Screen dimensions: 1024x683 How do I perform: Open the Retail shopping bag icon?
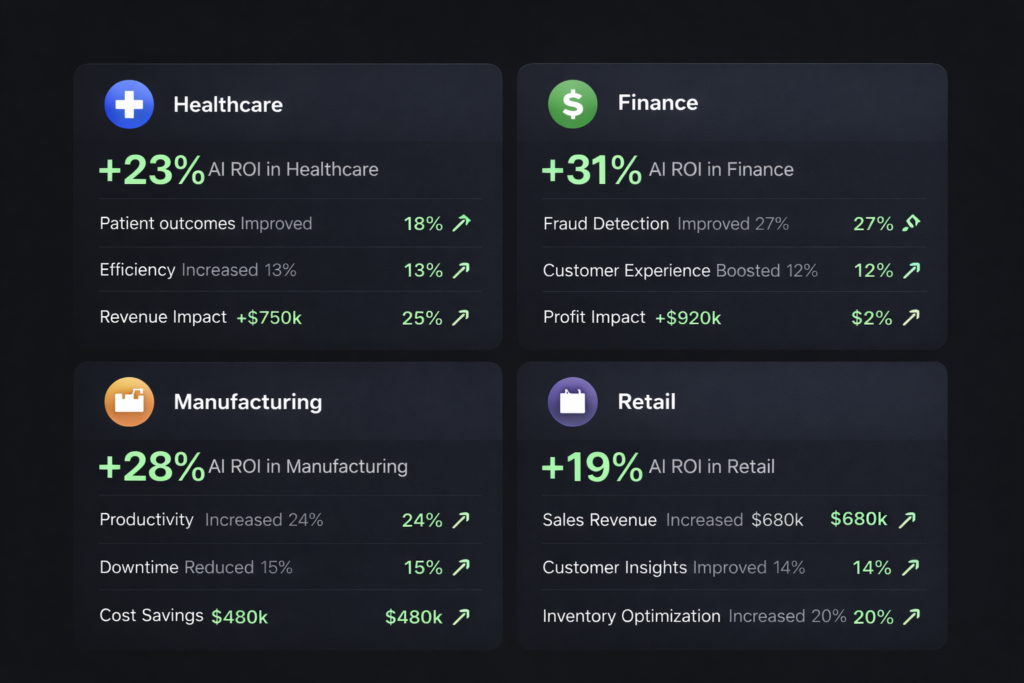[572, 401]
